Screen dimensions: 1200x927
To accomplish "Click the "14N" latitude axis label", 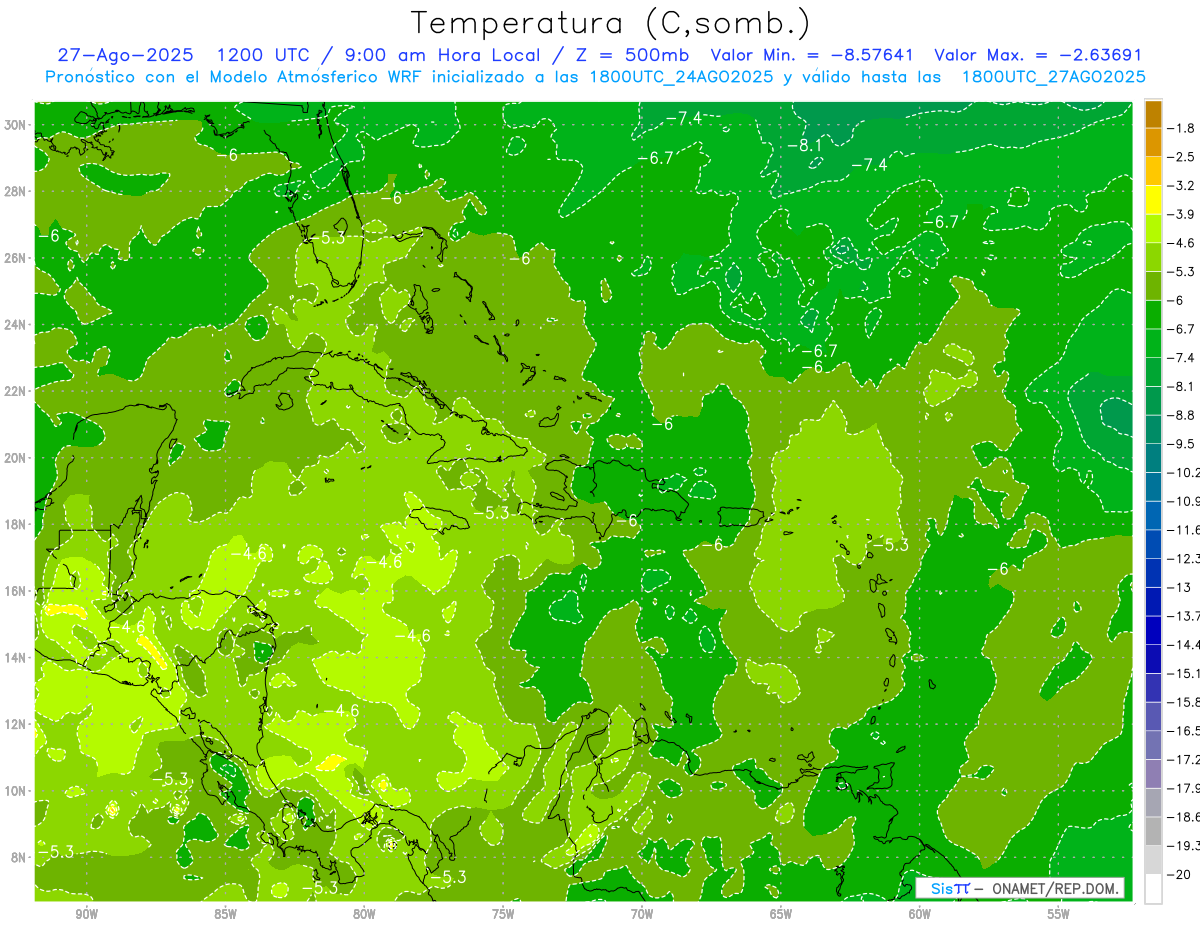I will tap(16, 657).
